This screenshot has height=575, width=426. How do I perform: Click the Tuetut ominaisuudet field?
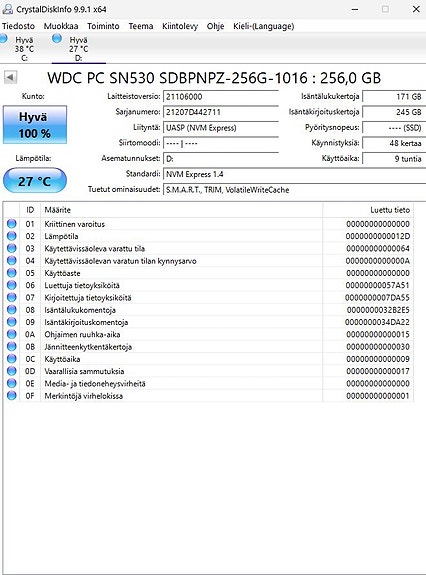pyautogui.click(x=294, y=190)
